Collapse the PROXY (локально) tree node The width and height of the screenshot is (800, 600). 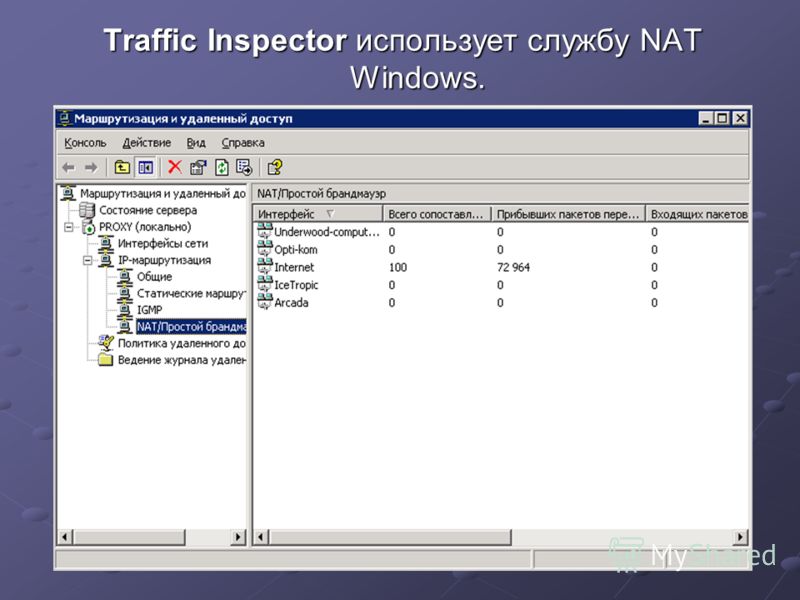[x=69, y=227]
